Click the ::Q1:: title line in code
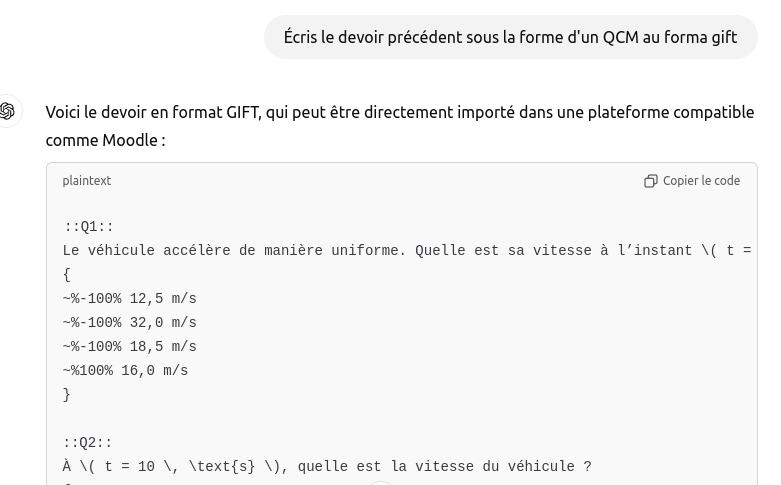The width and height of the screenshot is (781, 485). tap(88, 227)
